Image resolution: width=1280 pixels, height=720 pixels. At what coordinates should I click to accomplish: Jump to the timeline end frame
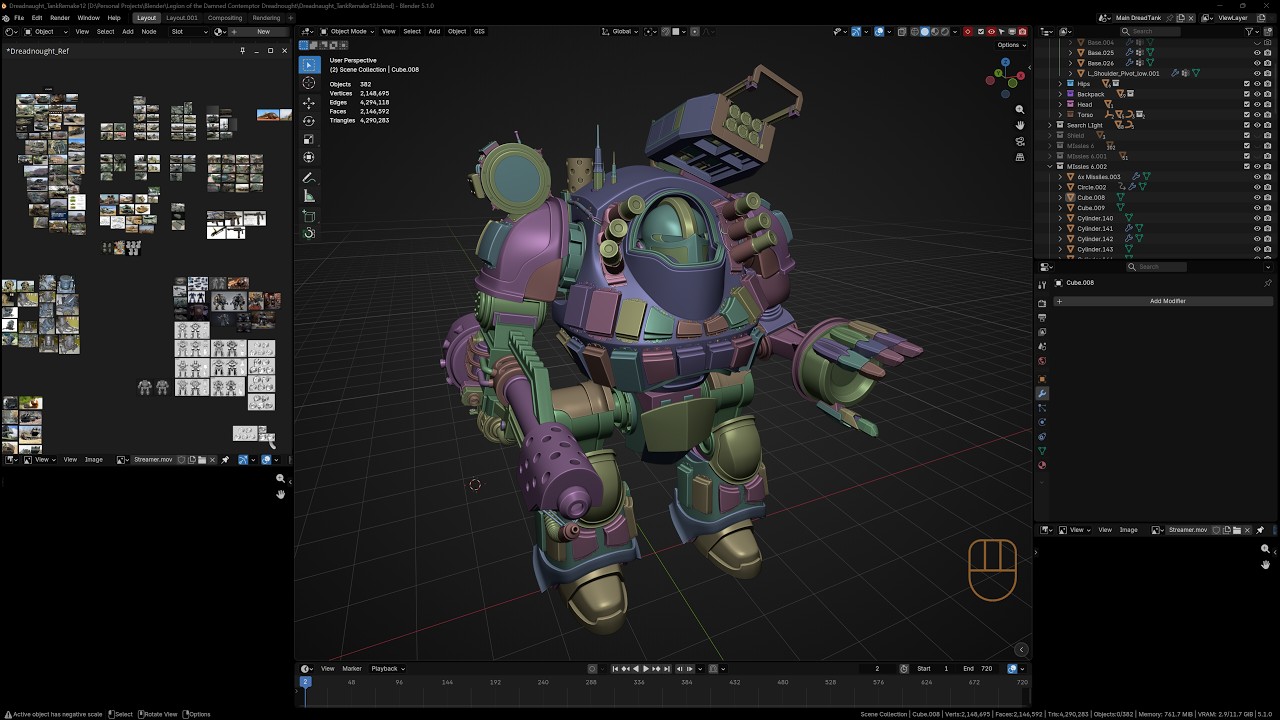pyautogui.click(x=665, y=668)
